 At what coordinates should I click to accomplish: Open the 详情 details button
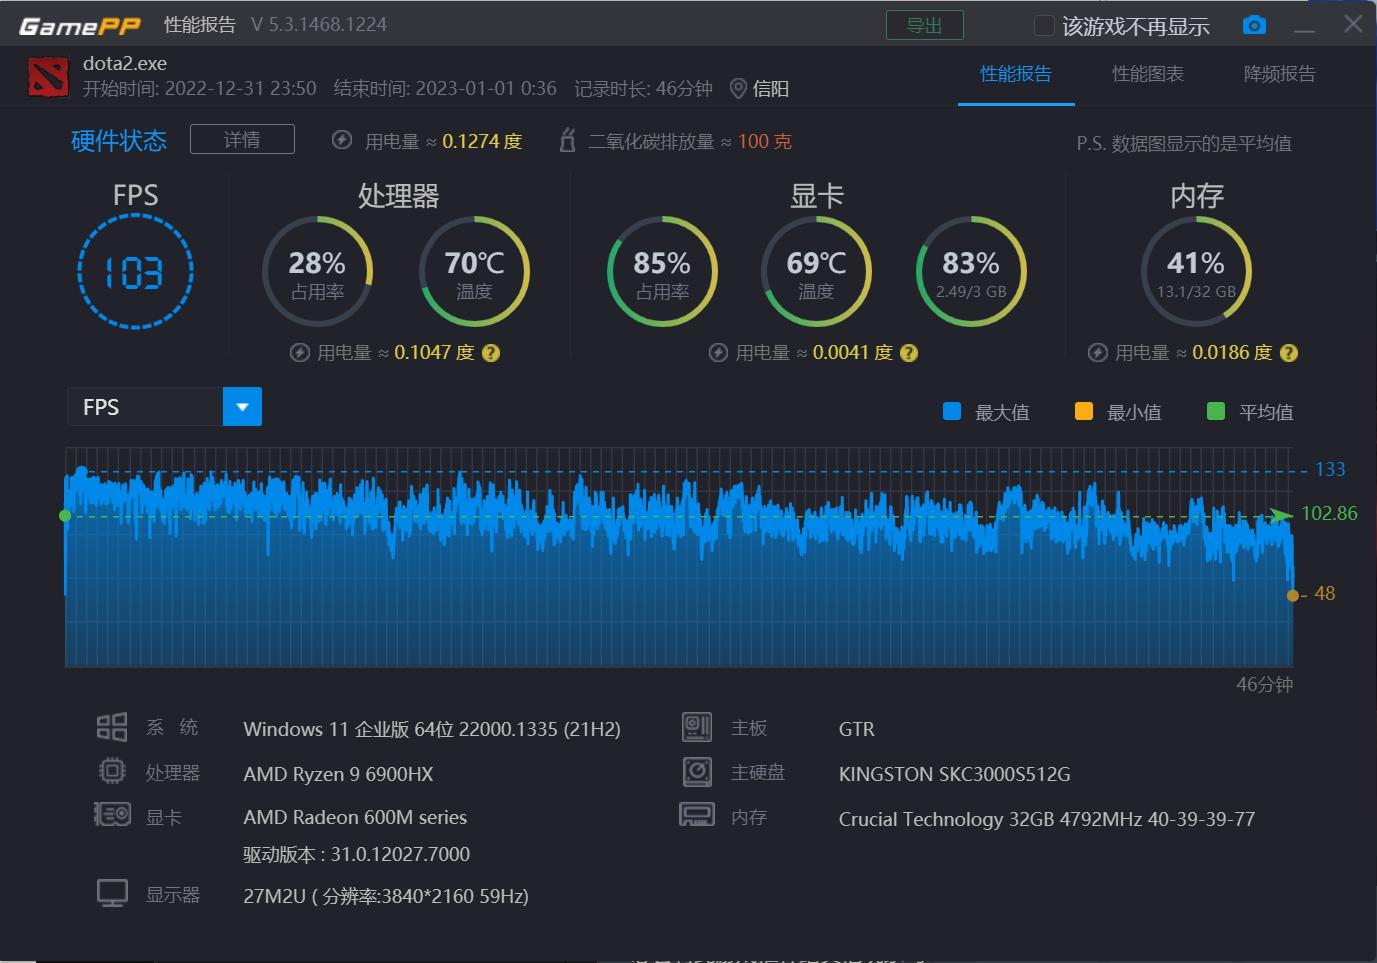click(x=242, y=139)
